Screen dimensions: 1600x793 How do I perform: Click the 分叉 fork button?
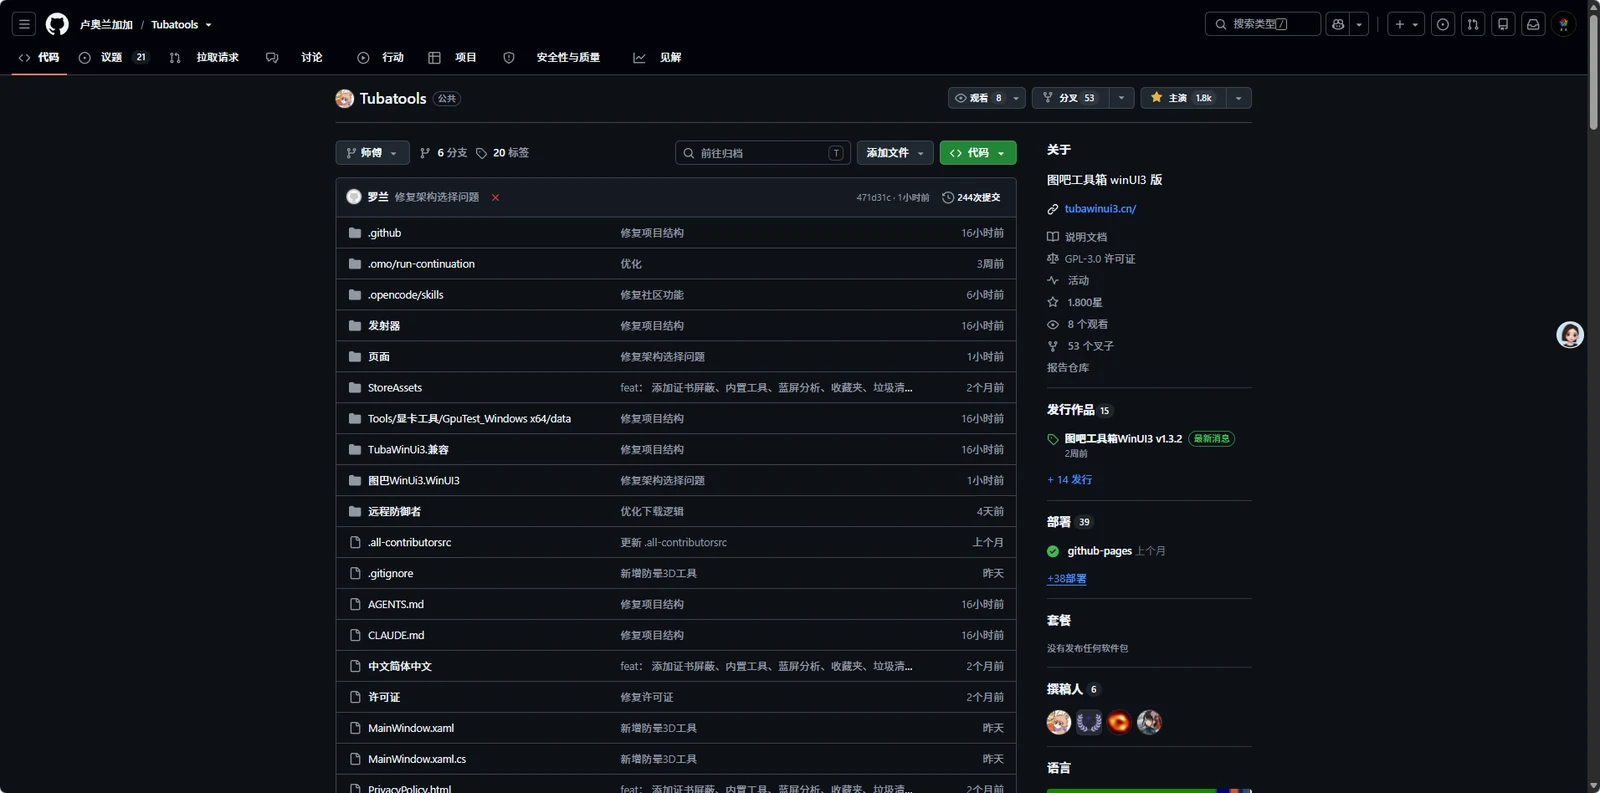click(x=1069, y=98)
